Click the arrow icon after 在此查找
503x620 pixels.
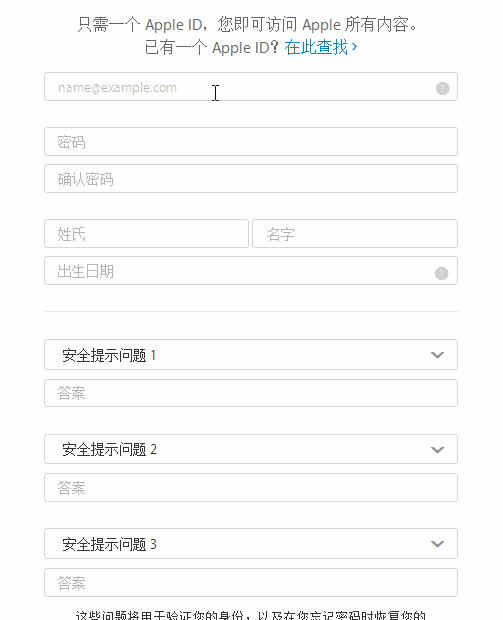click(x=354, y=47)
